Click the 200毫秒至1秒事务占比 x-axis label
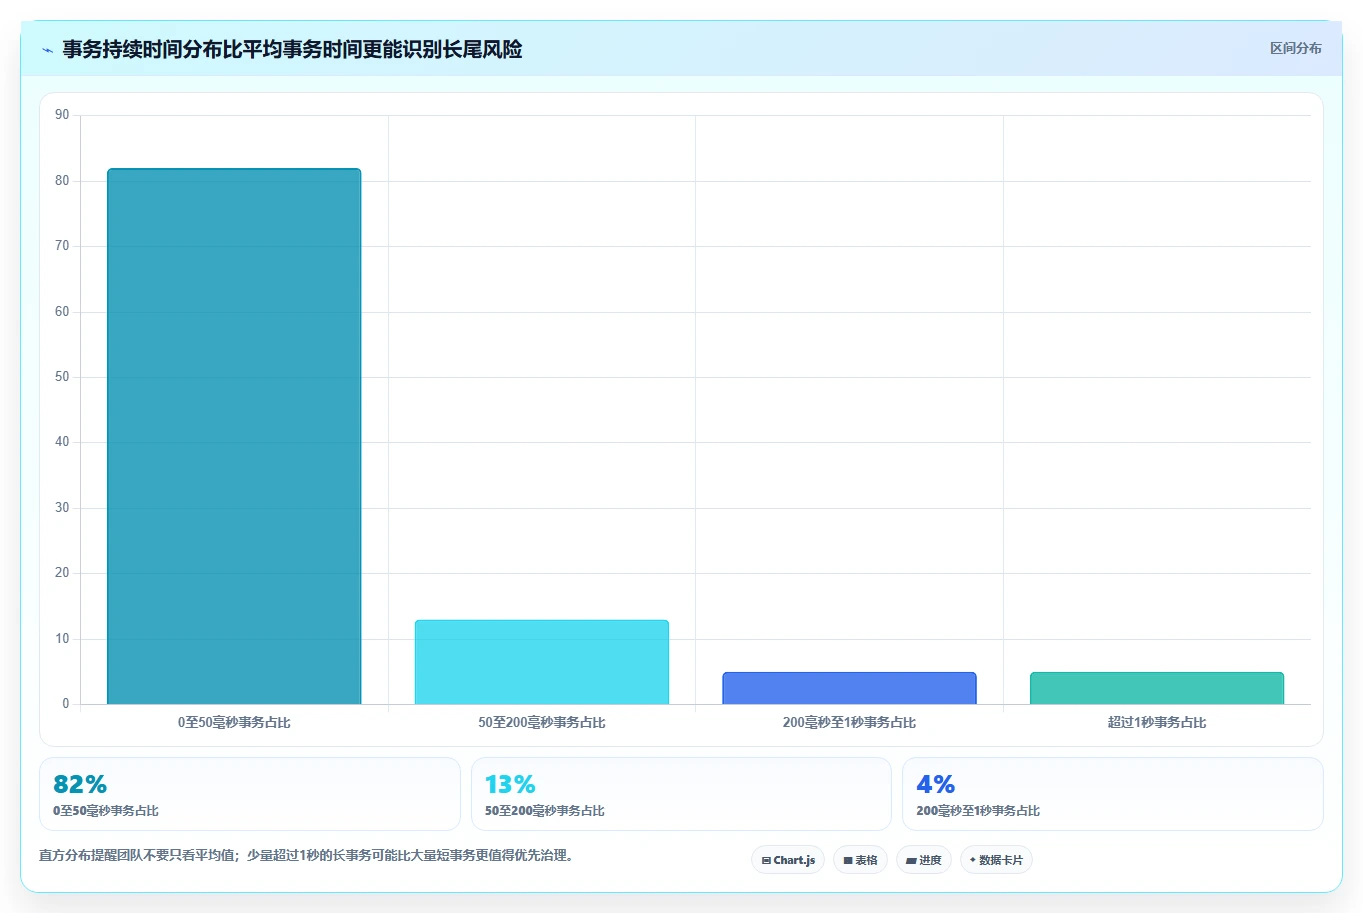The height and width of the screenshot is (913, 1363). coord(849,722)
